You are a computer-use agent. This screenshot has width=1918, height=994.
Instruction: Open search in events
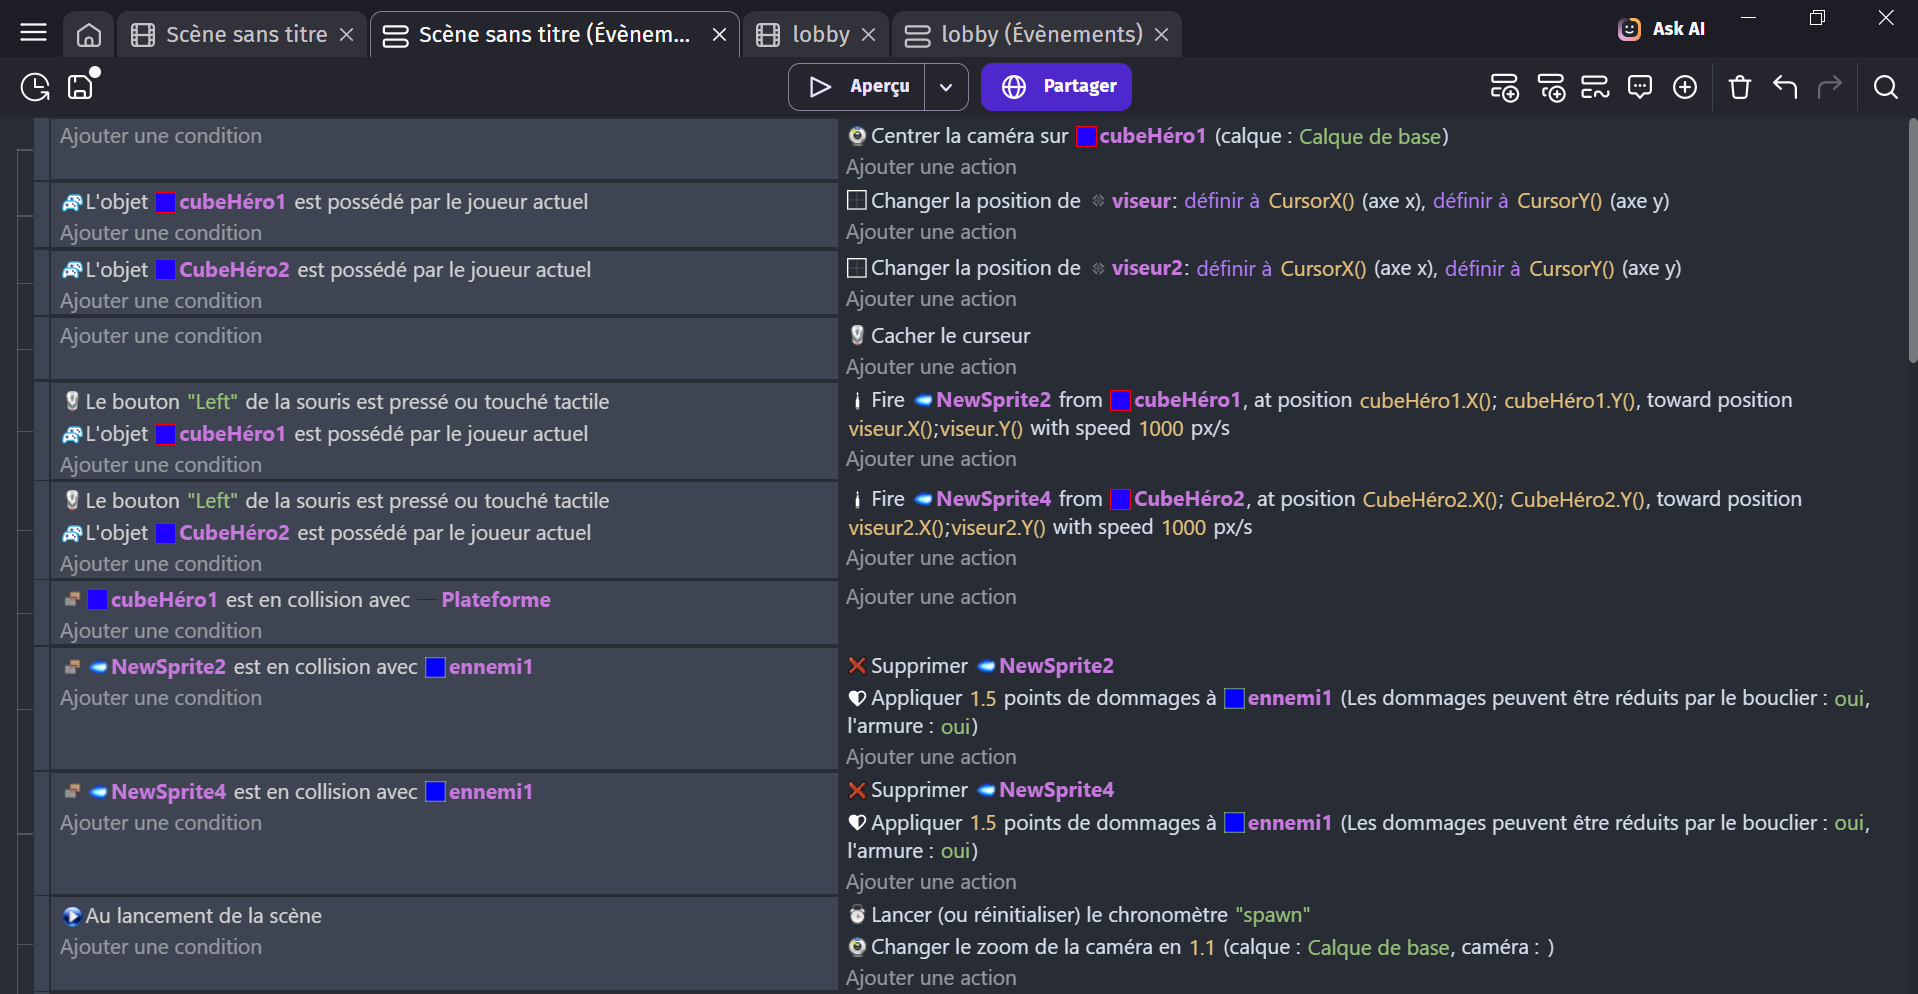click(1885, 87)
